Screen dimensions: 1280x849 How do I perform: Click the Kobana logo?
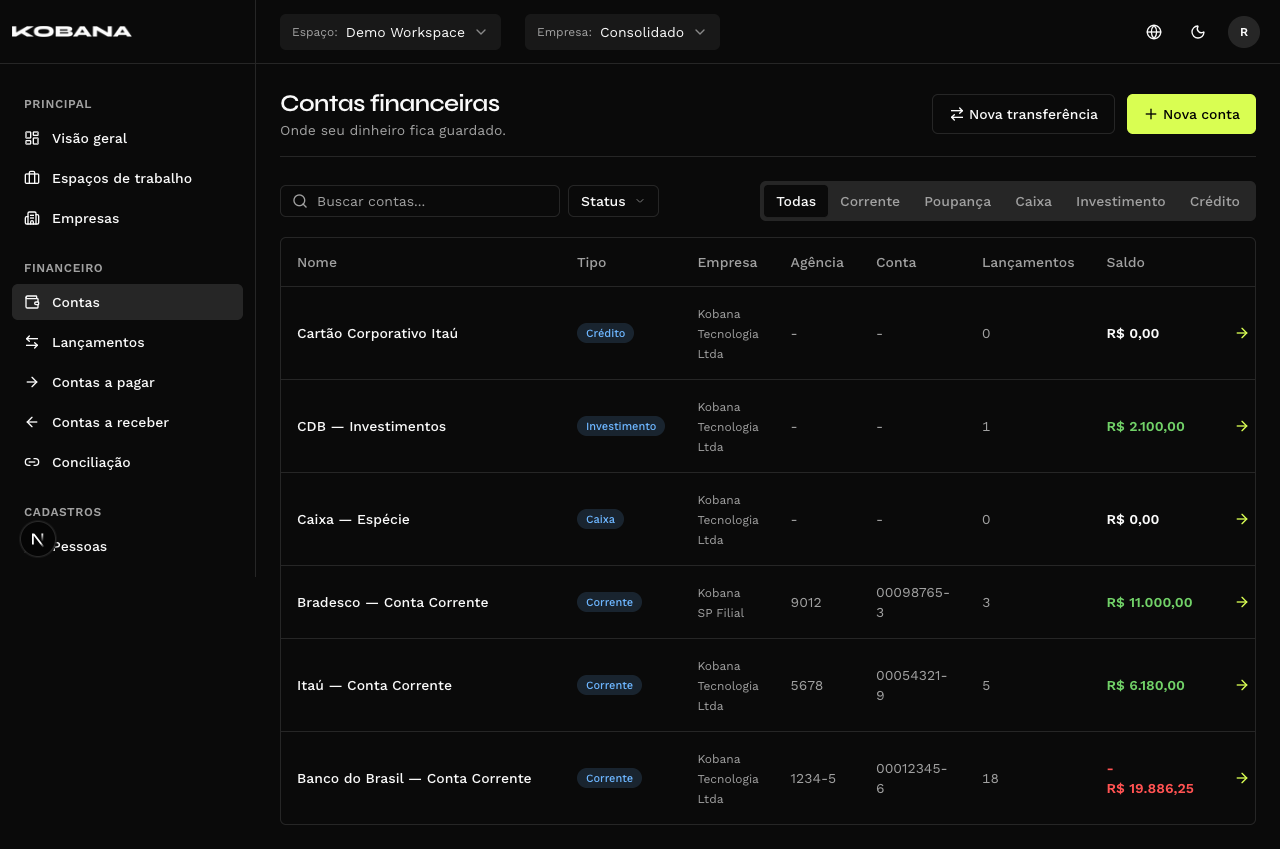coord(72,31)
